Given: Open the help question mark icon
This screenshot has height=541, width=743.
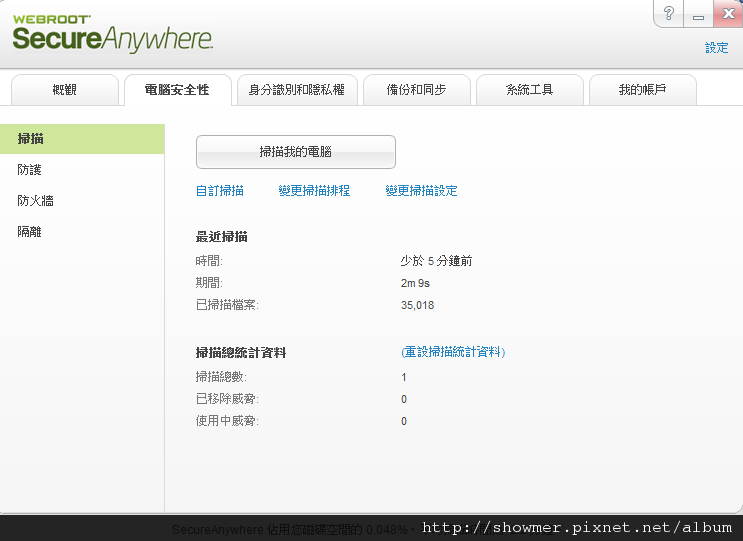Looking at the screenshot, I should [x=669, y=13].
